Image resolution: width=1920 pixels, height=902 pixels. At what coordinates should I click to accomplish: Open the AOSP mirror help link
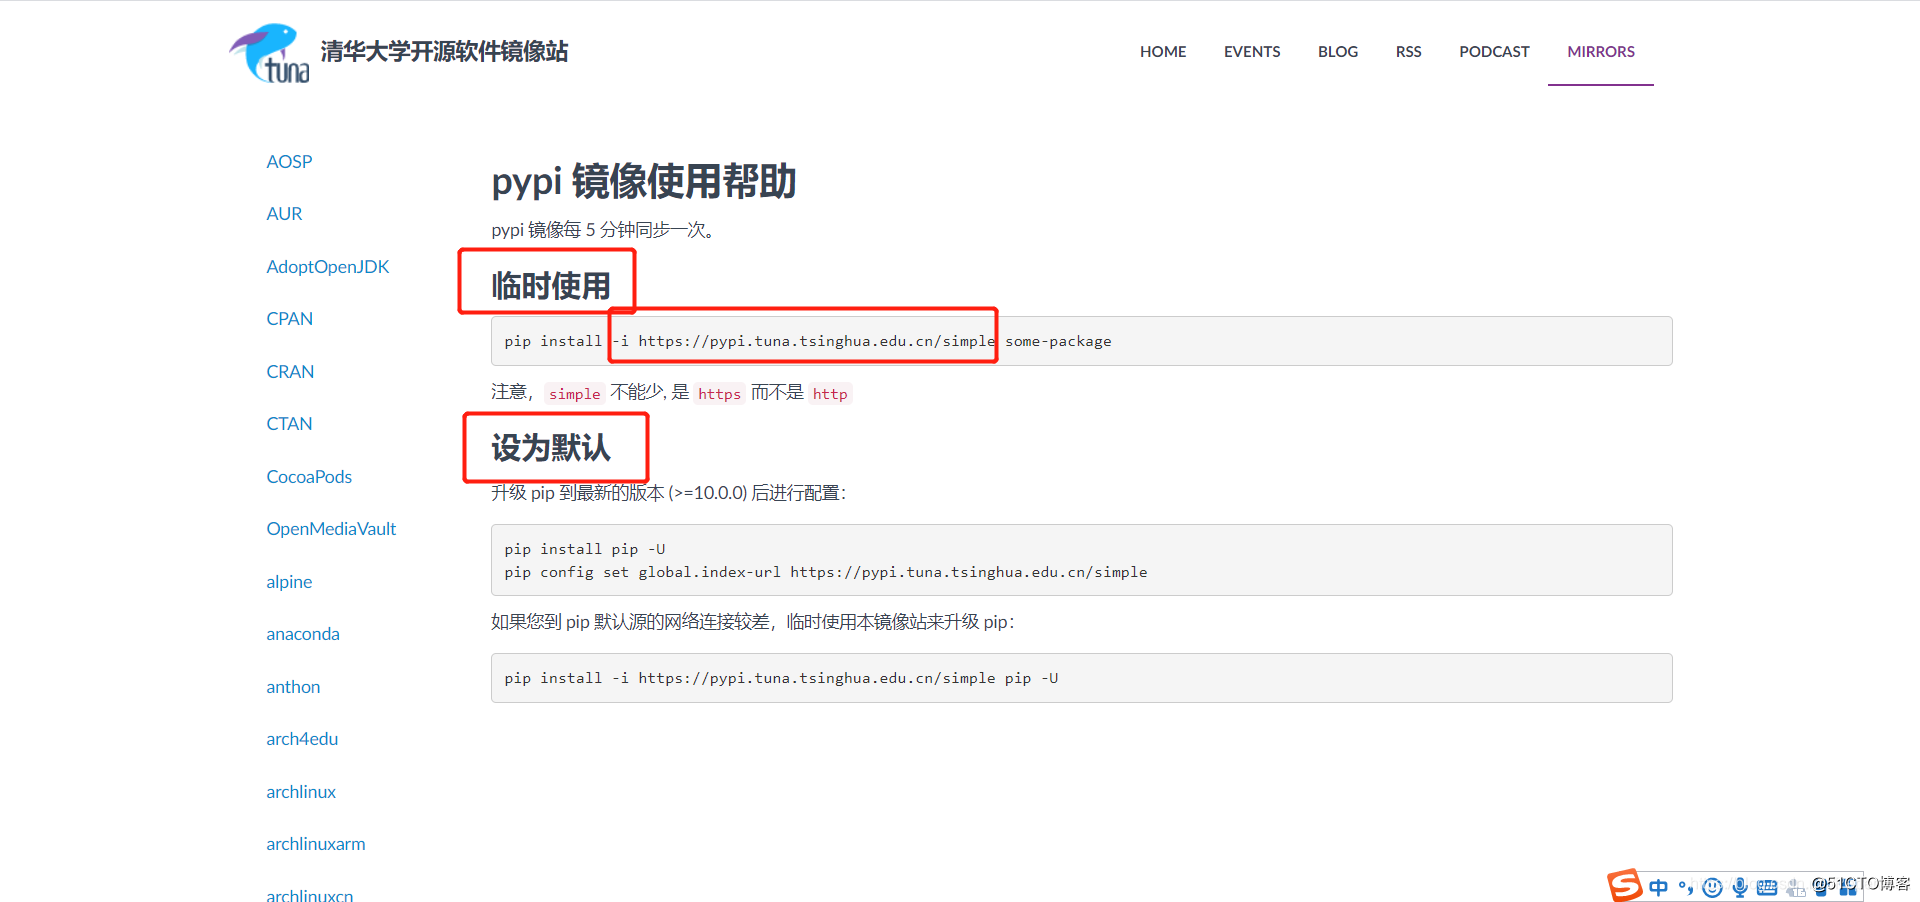(289, 162)
